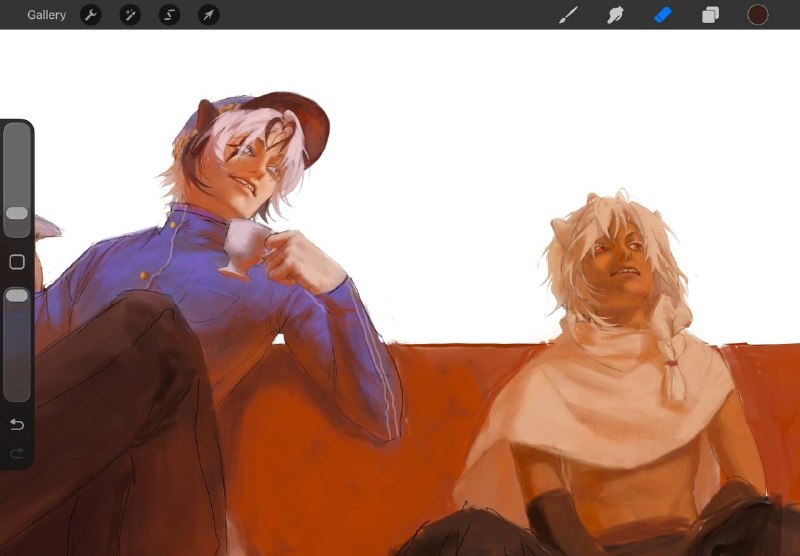Redo with the greyed redo arrow
This screenshot has width=800, height=556.
17,453
